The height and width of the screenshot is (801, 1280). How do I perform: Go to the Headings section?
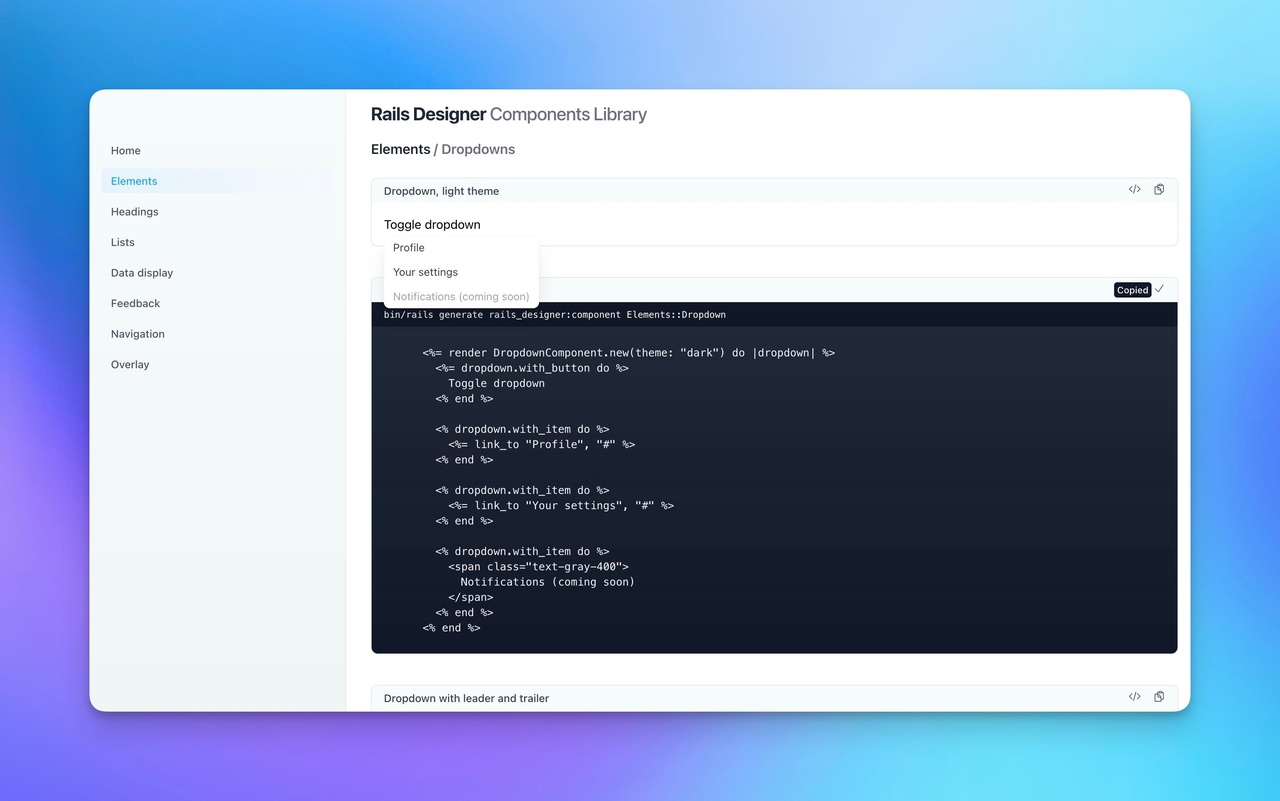pos(134,211)
